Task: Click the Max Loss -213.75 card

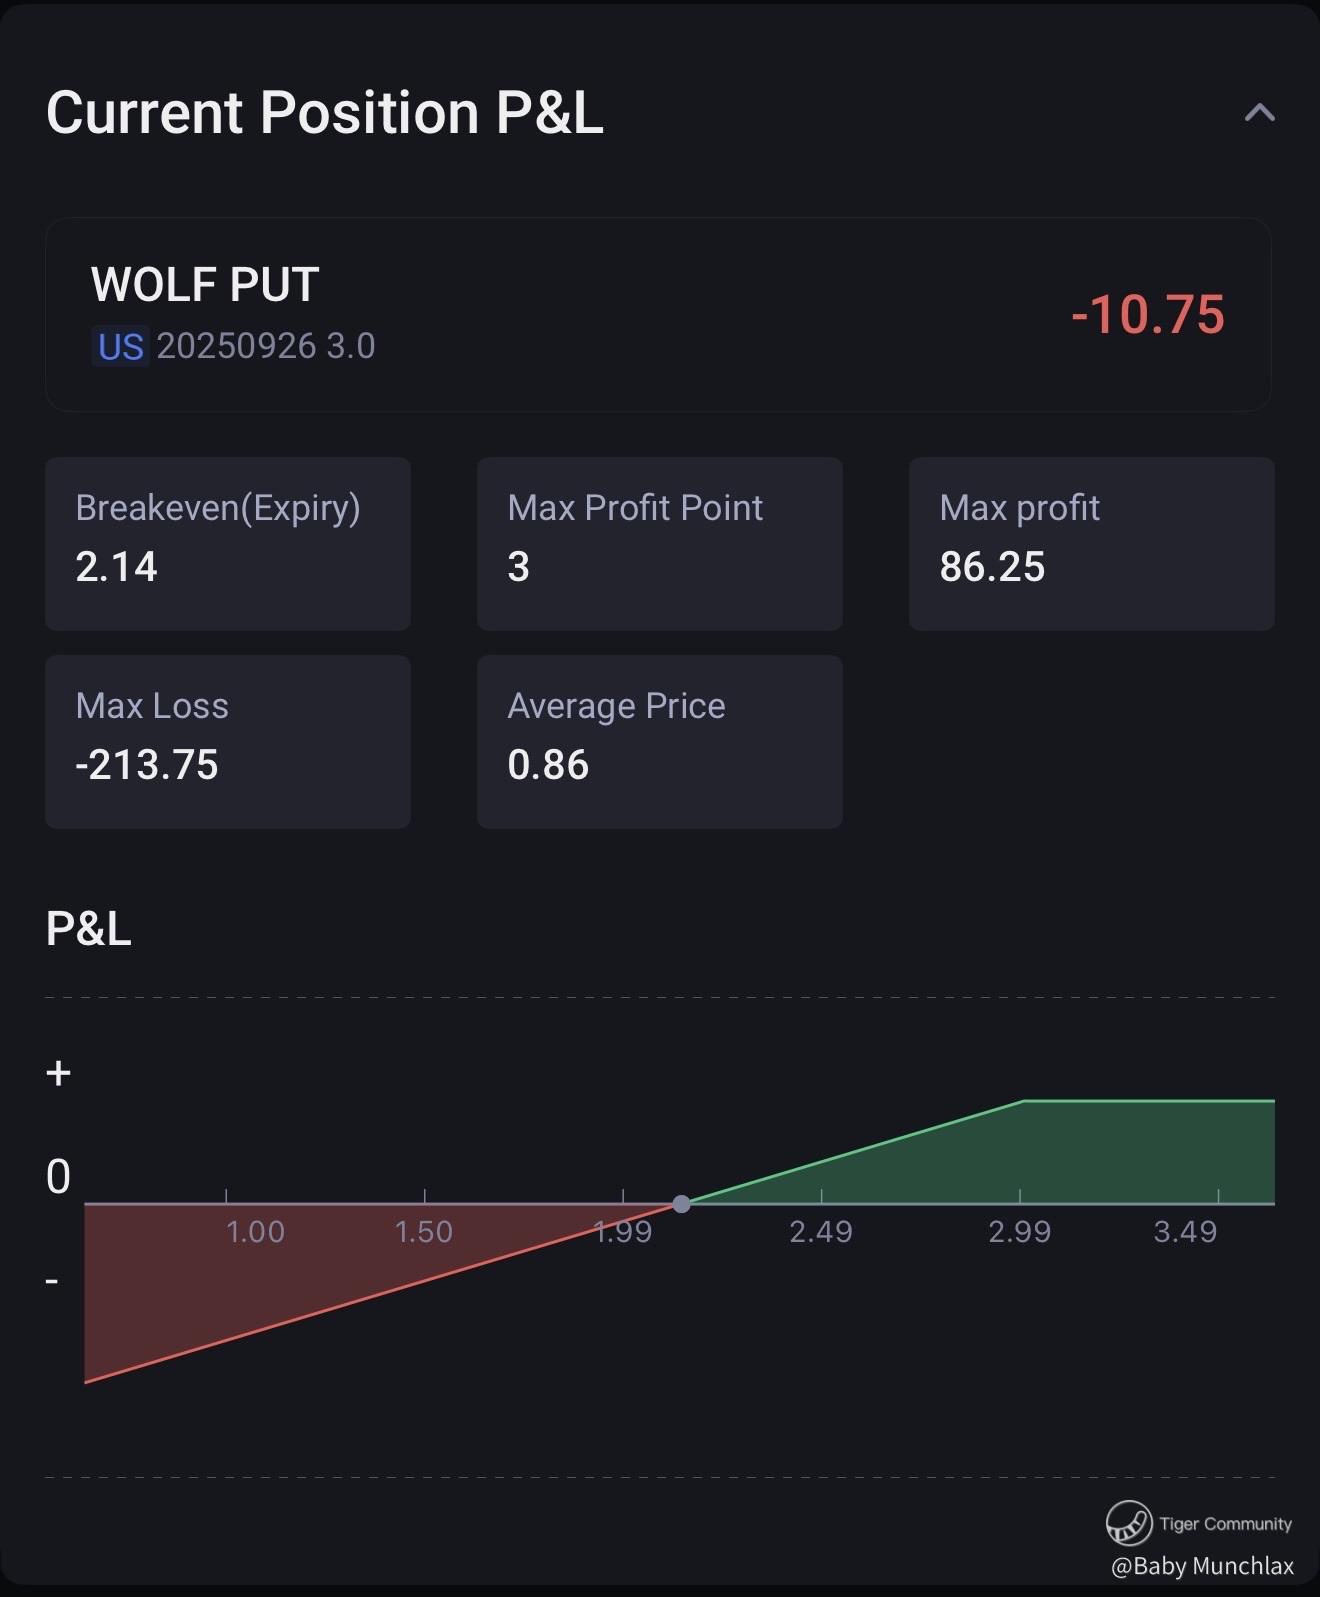Action: tap(228, 741)
